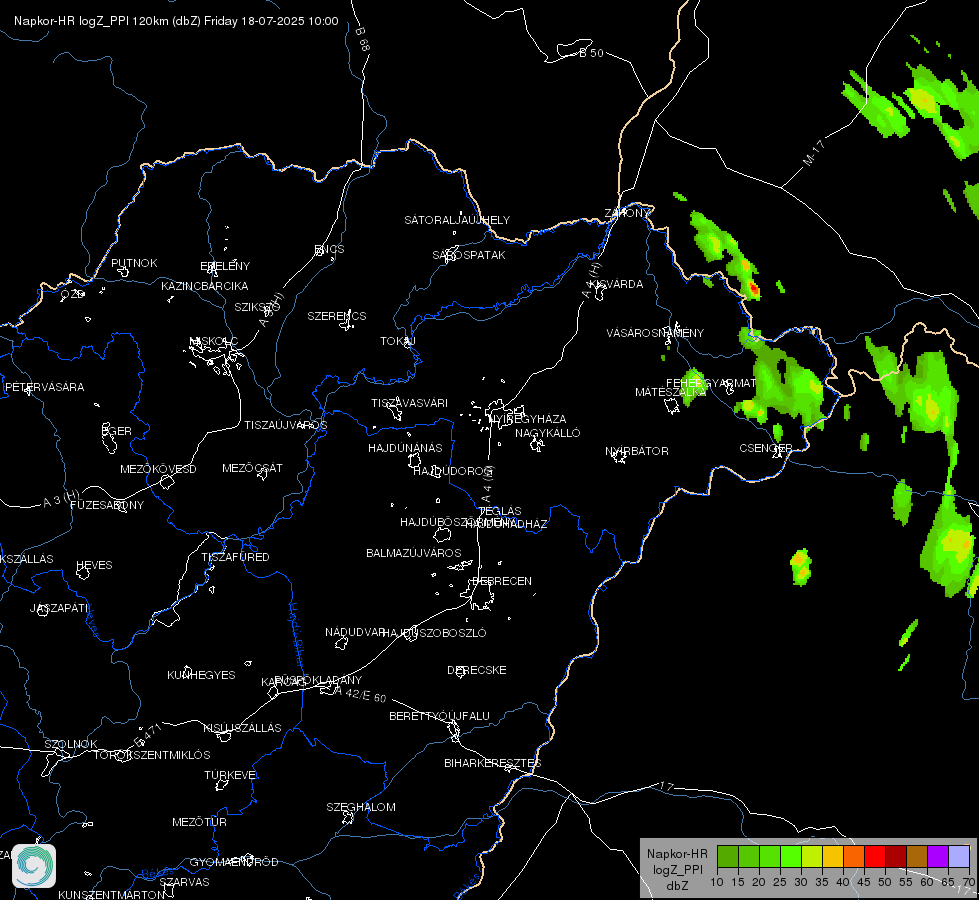Click the TISZAVASVARI town label
This screenshot has width=979, height=900.
pyautogui.click(x=410, y=403)
